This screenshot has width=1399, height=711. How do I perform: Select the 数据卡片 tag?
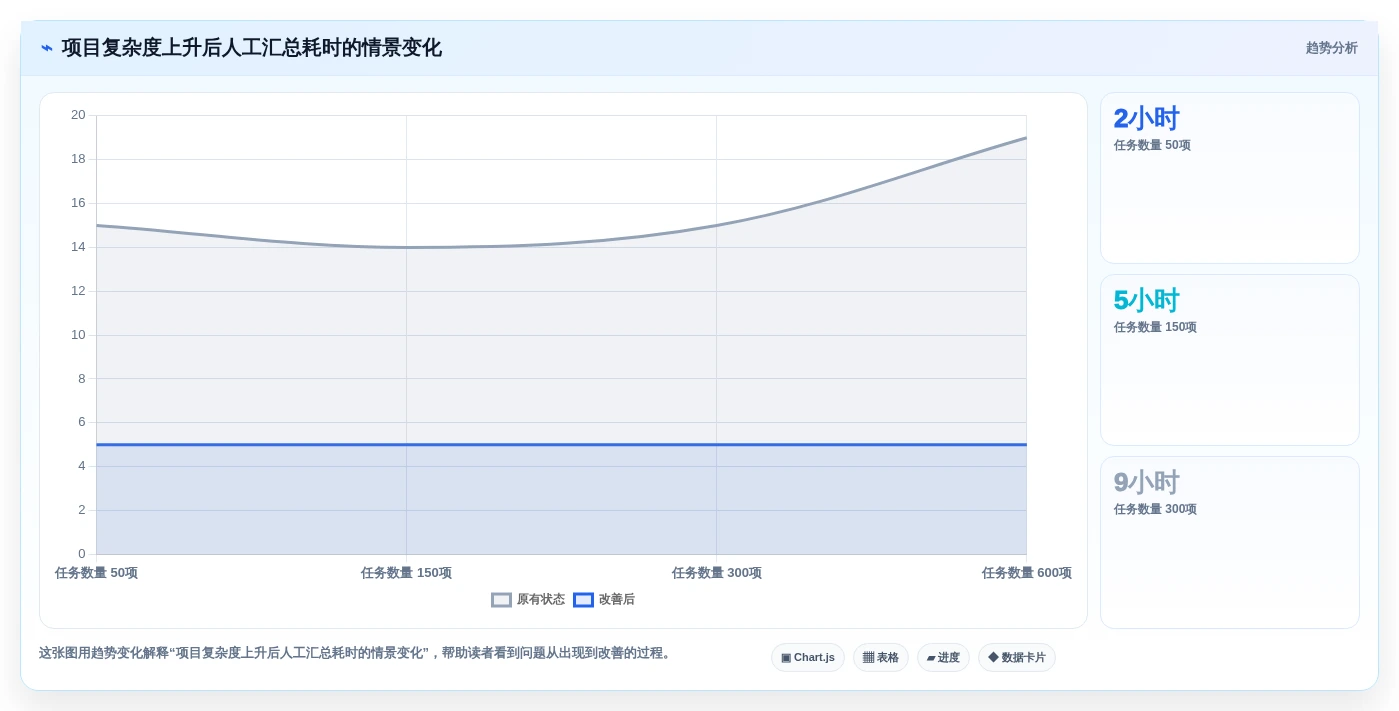[1017, 658]
